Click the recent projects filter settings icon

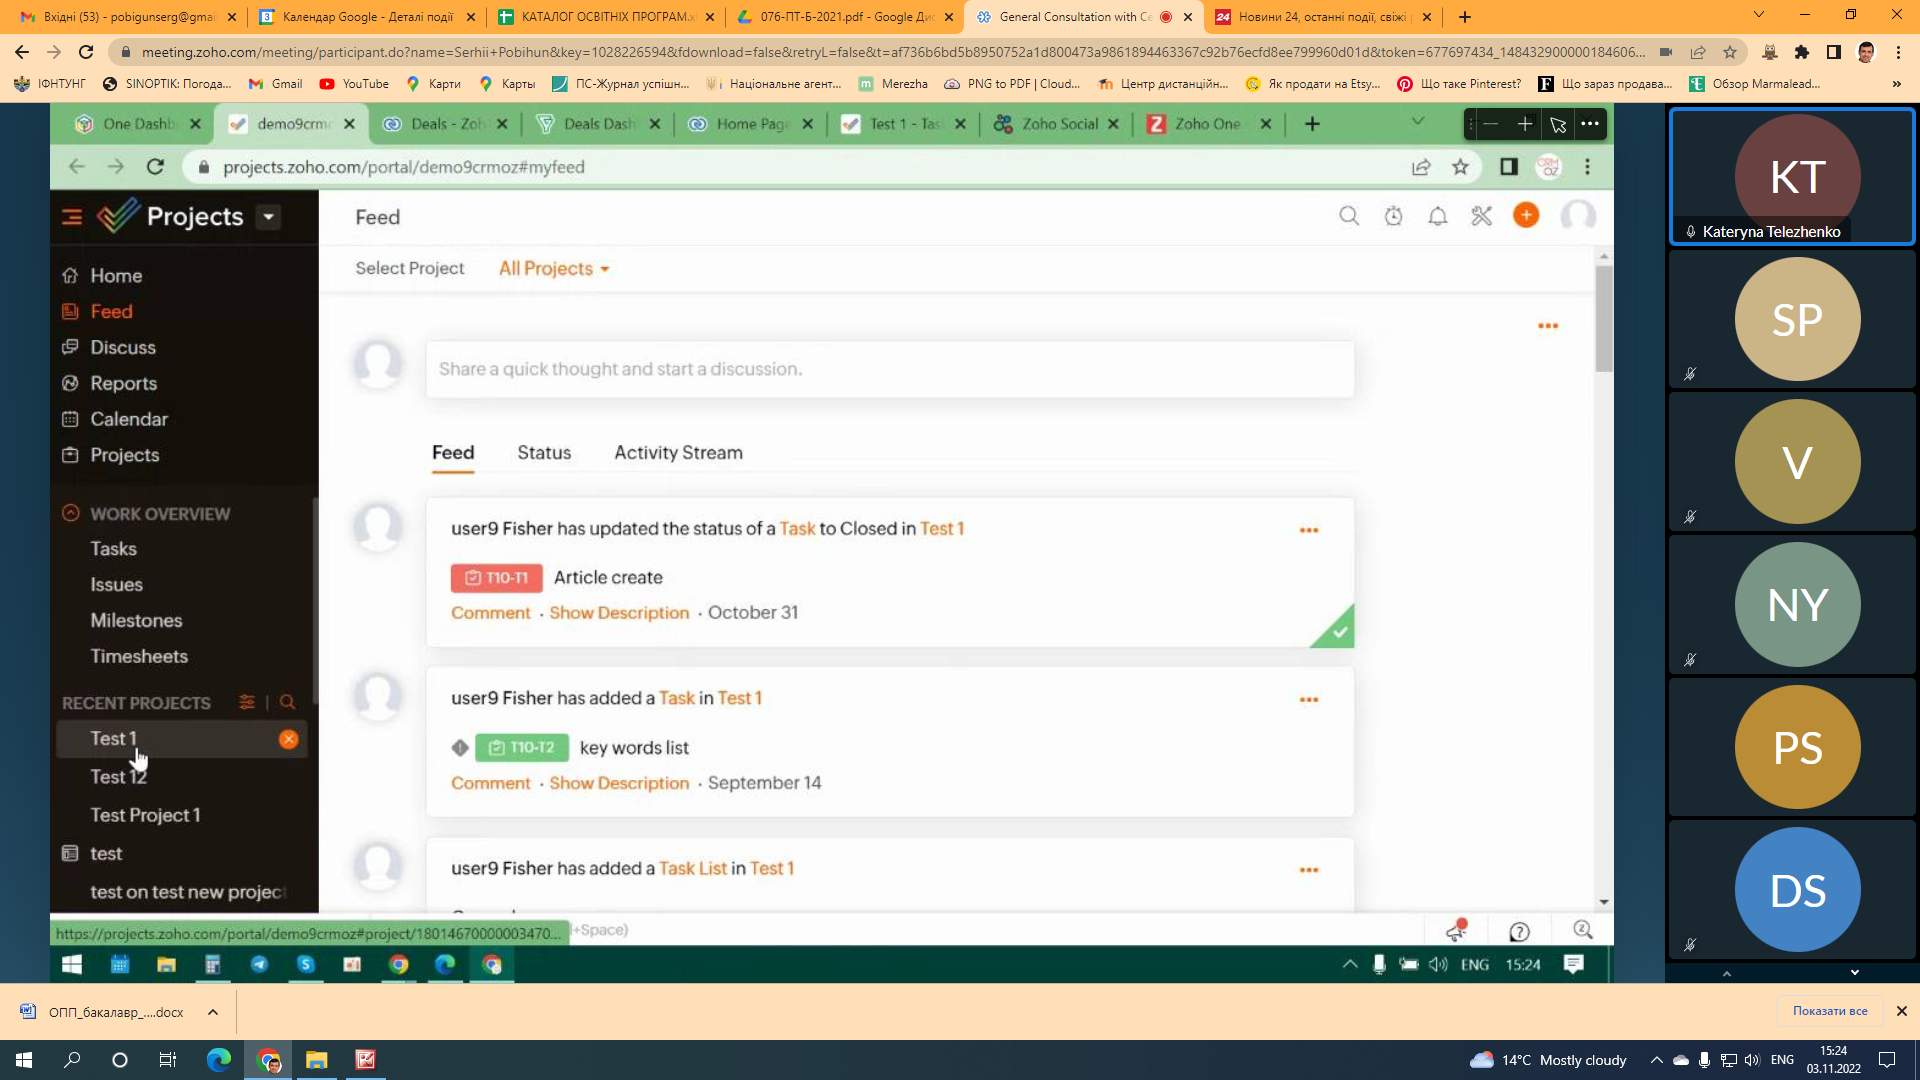tap(247, 702)
